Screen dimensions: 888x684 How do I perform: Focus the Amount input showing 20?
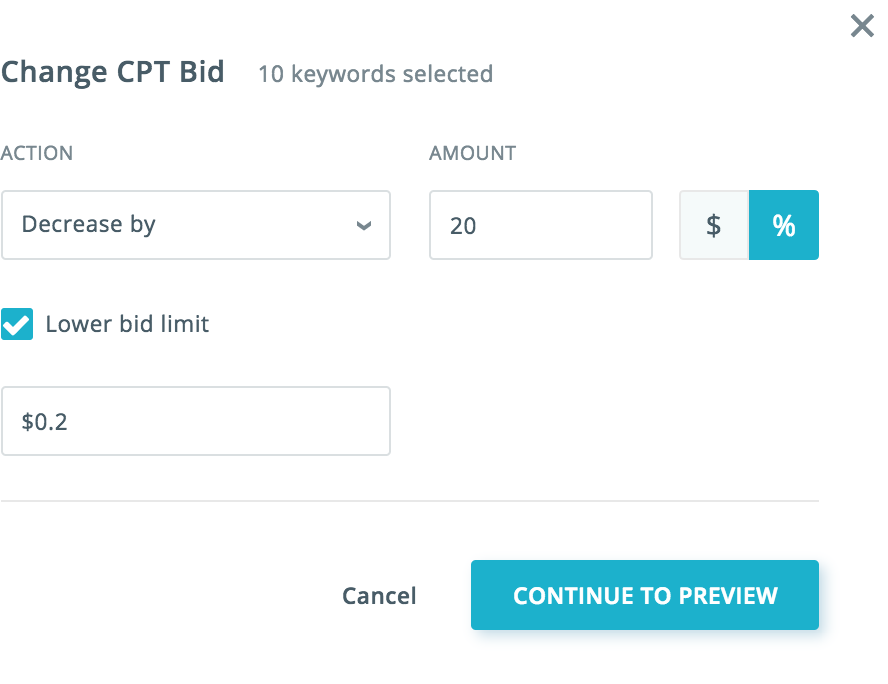540,225
